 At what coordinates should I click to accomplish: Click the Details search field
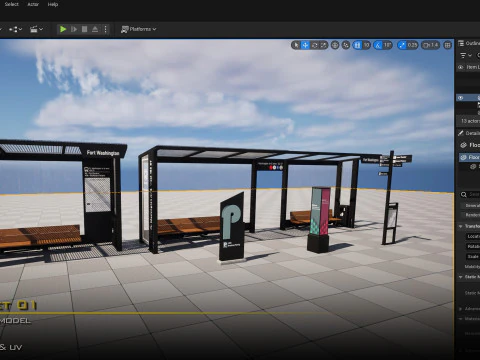tap(470, 194)
